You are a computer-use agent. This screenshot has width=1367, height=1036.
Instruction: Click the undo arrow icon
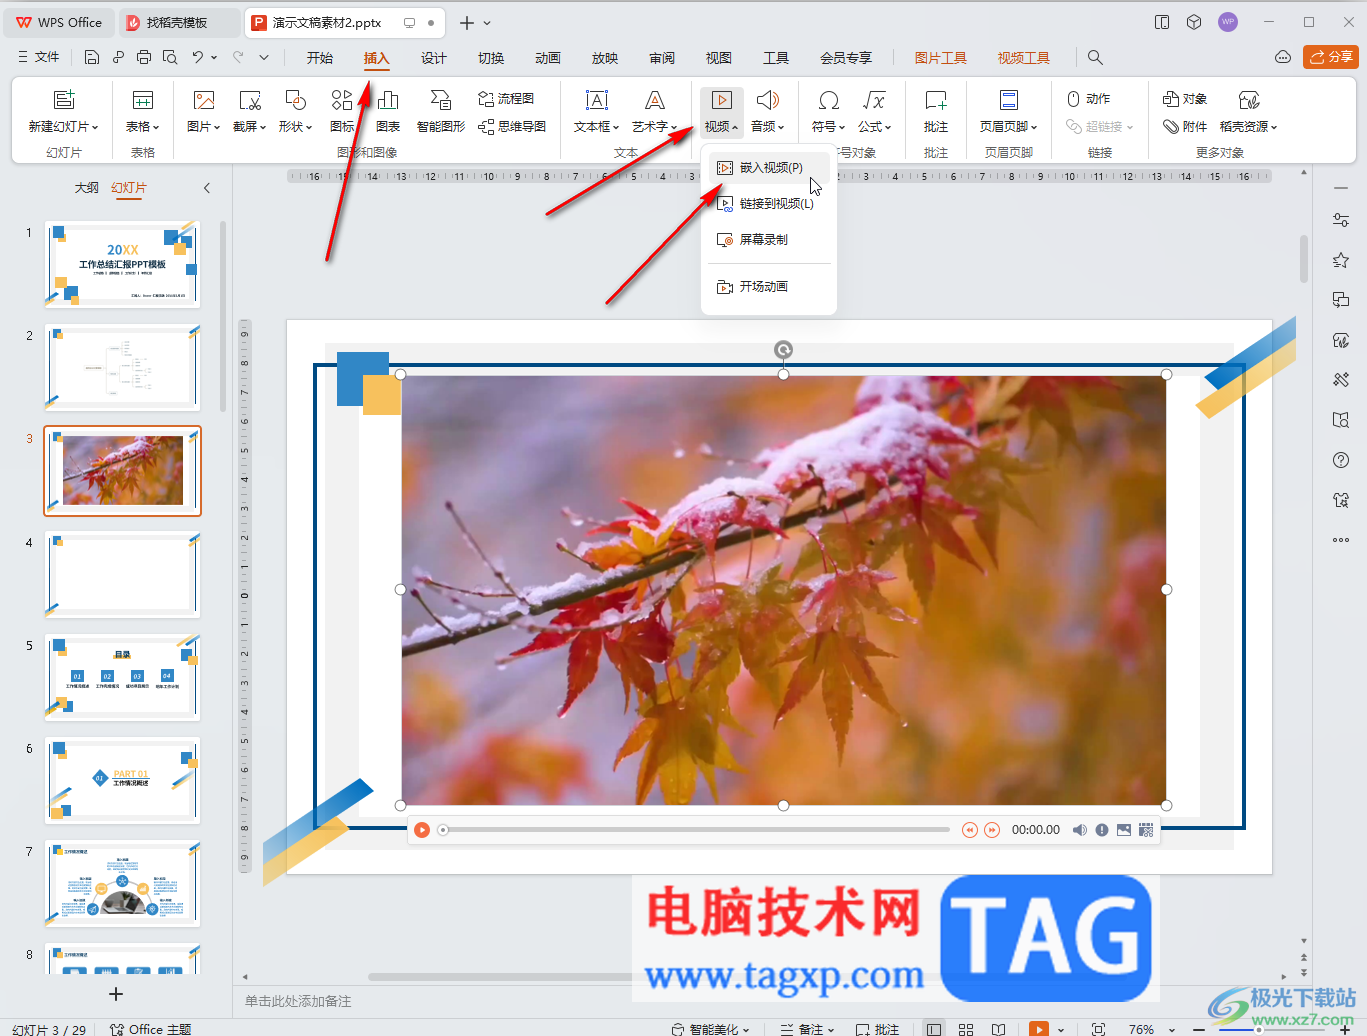[x=198, y=57]
